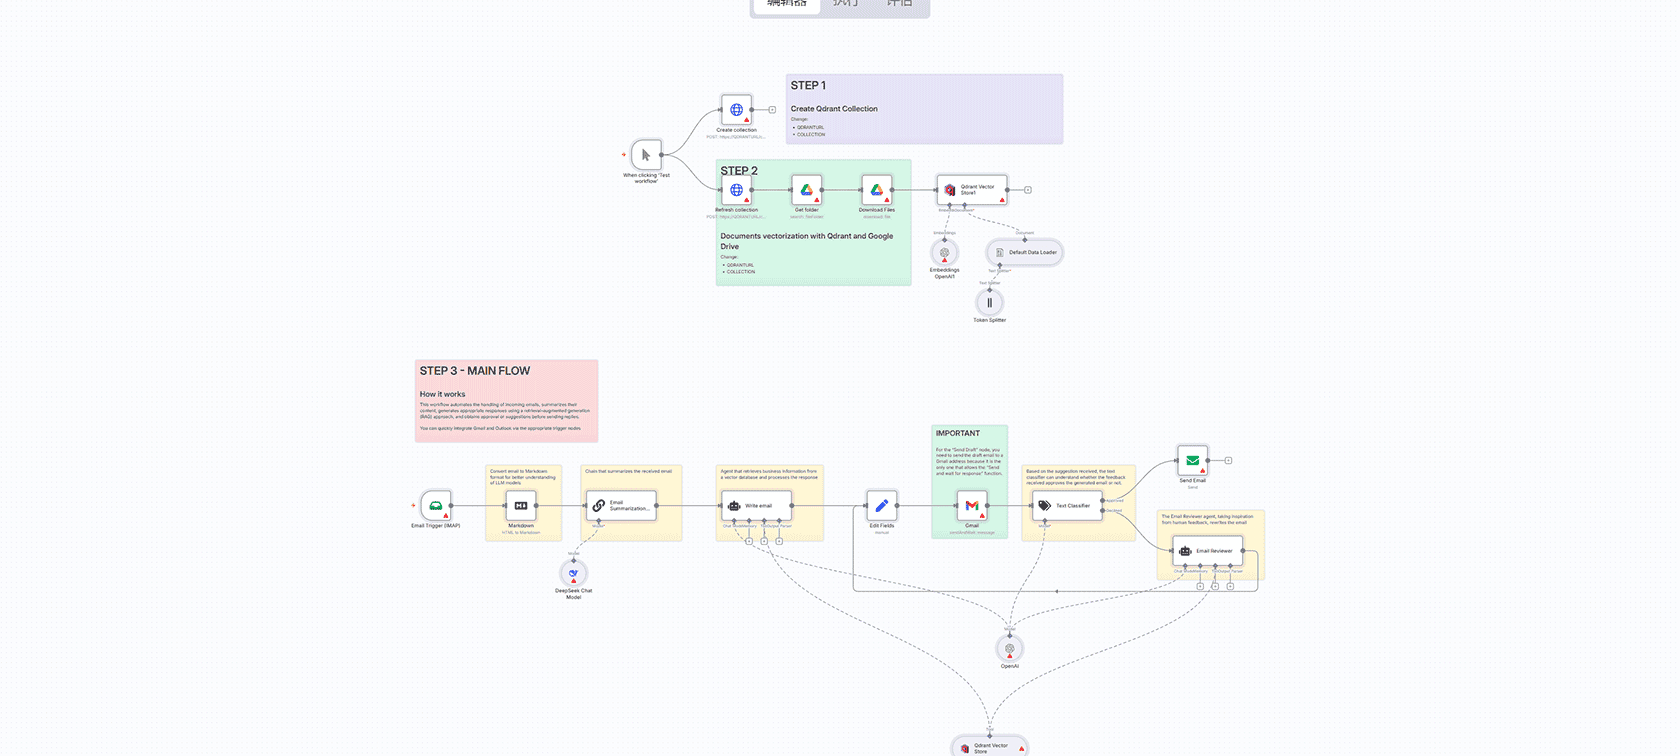Click the Embeddings OpenAI1 node
Image resolution: width=1680 pixels, height=756 pixels.
point(944,253)
